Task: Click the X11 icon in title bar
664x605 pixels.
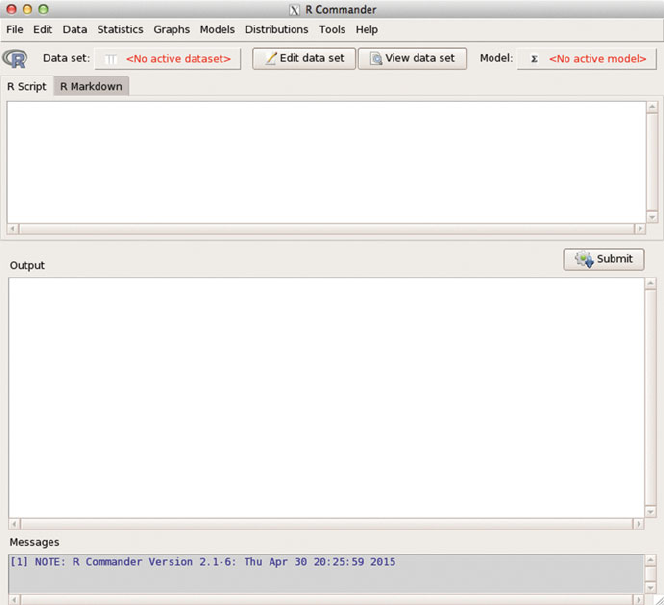Action: [x=294, y=10]
